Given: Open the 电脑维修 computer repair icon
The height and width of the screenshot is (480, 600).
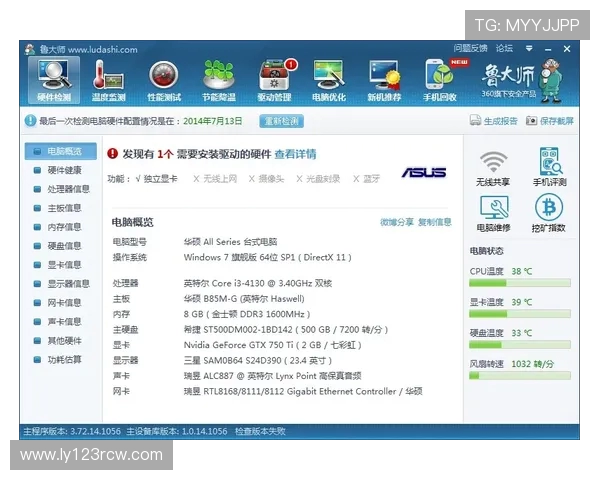Looking at the screenshot, I should [x=494, y=214].
